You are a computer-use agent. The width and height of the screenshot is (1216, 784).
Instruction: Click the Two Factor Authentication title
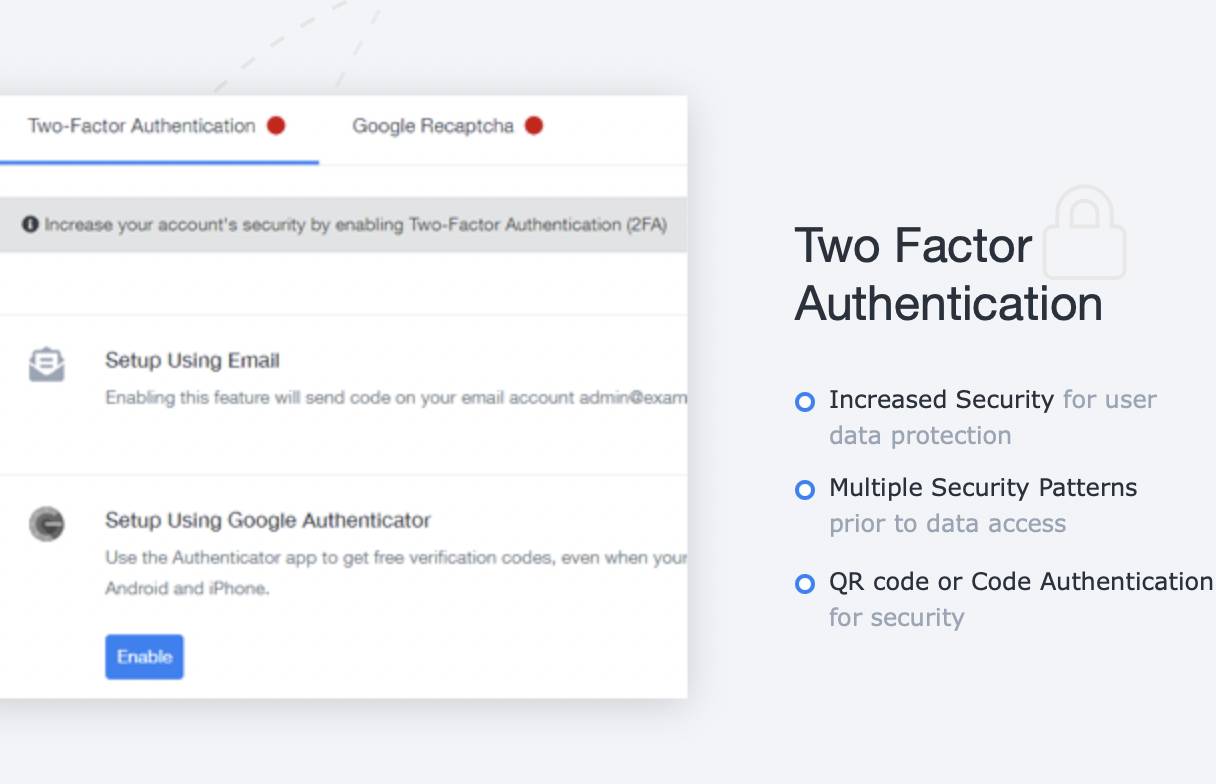click(947, 274)
